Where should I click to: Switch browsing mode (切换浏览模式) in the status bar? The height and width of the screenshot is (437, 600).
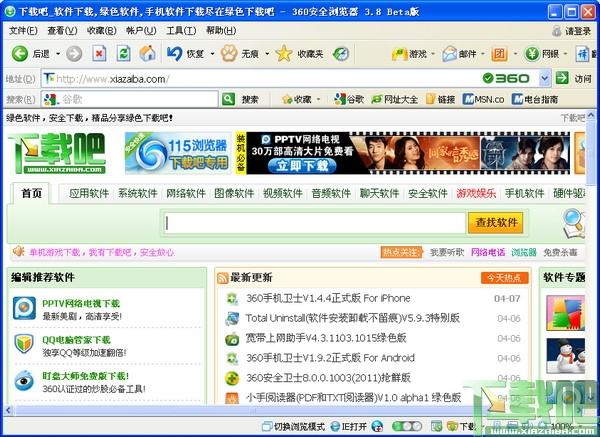pyautogui.click(x=293, y=426)
